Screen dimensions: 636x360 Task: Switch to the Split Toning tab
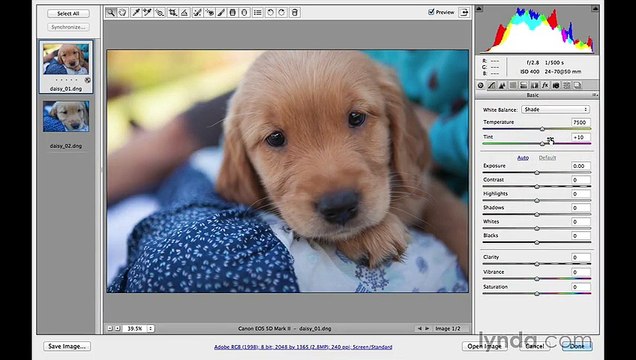click(524, 85)
